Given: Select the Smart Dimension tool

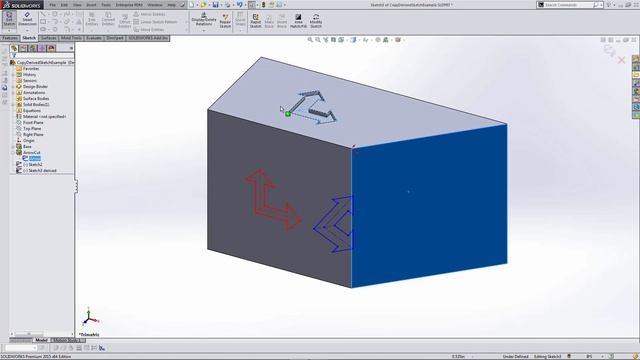Looking at the screenshot, I should [x=27, y=19].
